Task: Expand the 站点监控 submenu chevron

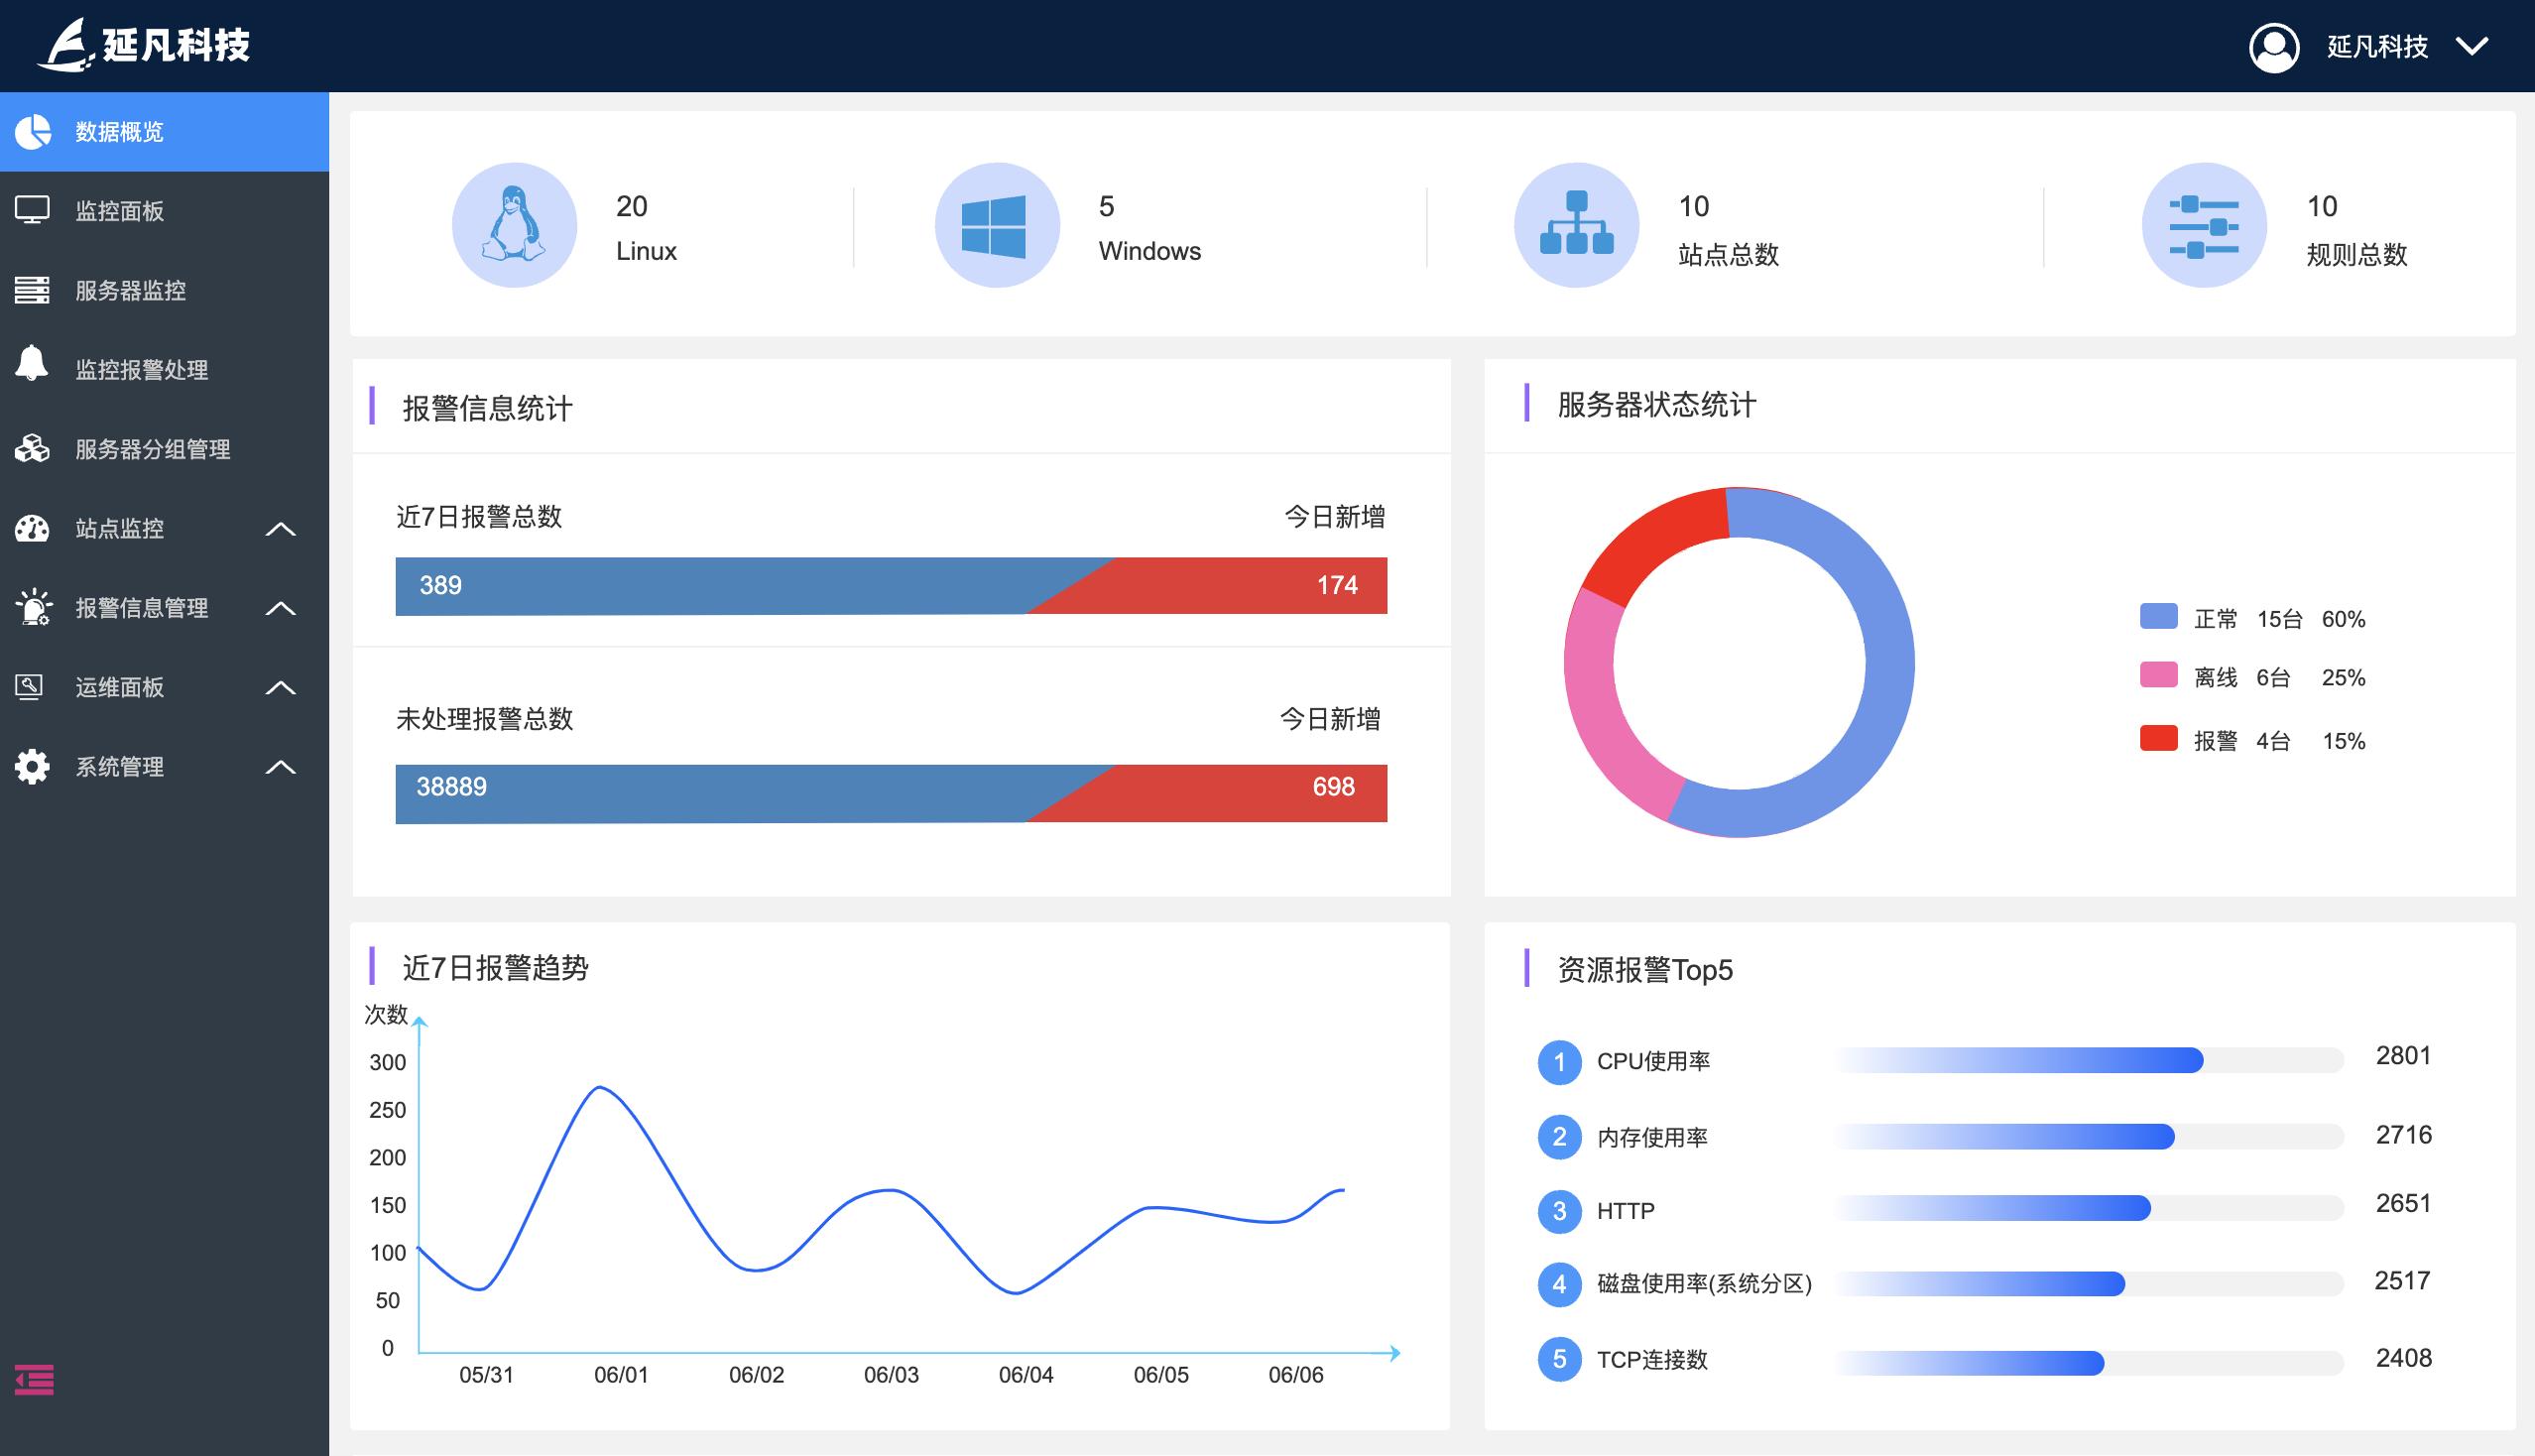Action: [x=280, y=529]
